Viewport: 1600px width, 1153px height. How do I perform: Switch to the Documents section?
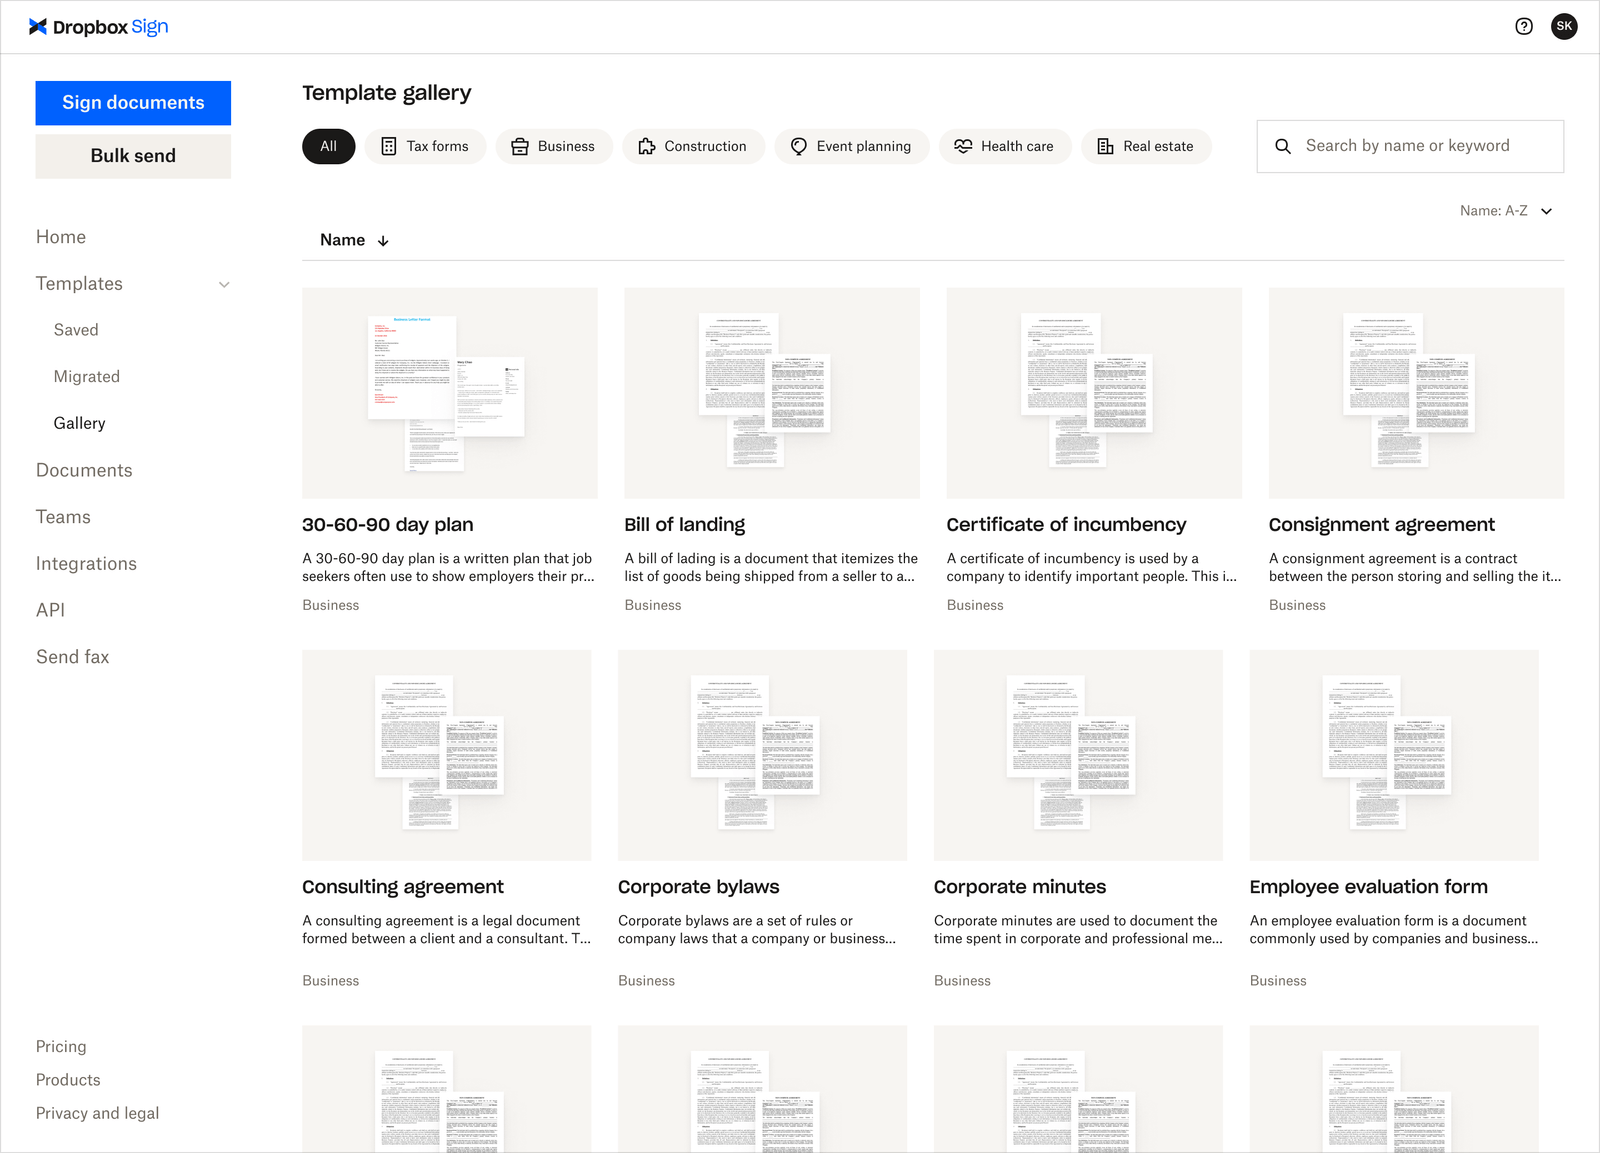click(84, 470)
